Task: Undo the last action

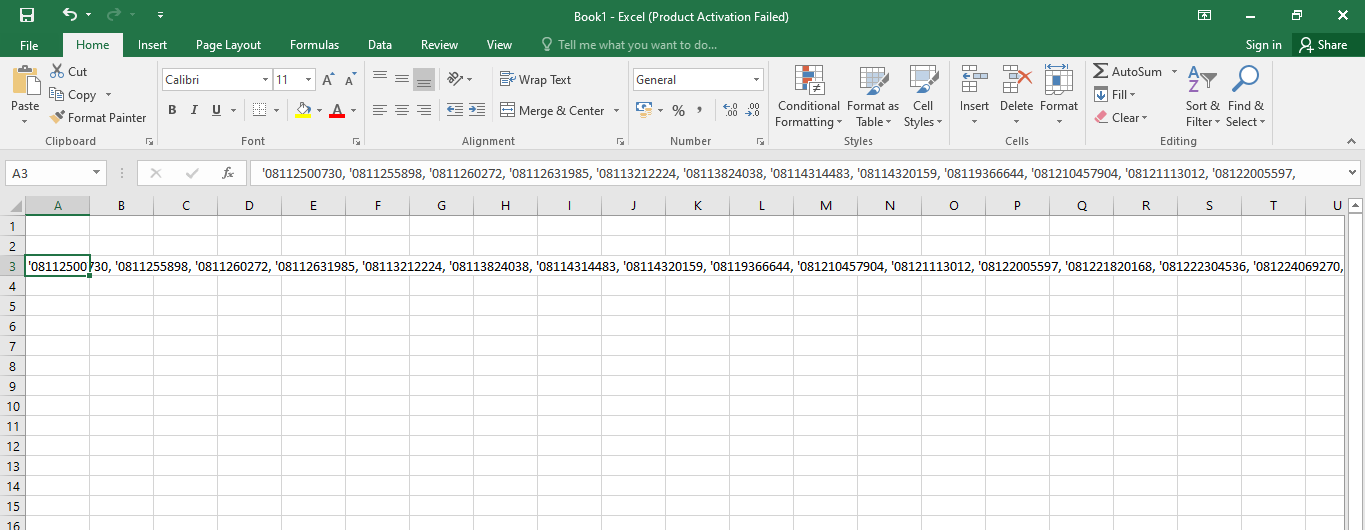Action: click(x=69, y=15)
